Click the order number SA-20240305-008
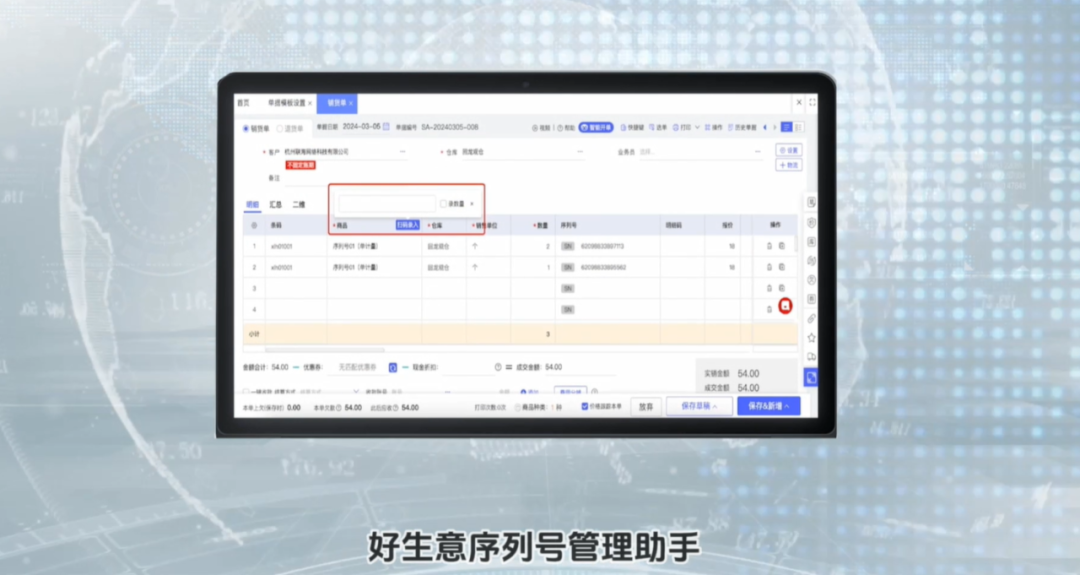 pyautogui.click(x=450, y=127)
